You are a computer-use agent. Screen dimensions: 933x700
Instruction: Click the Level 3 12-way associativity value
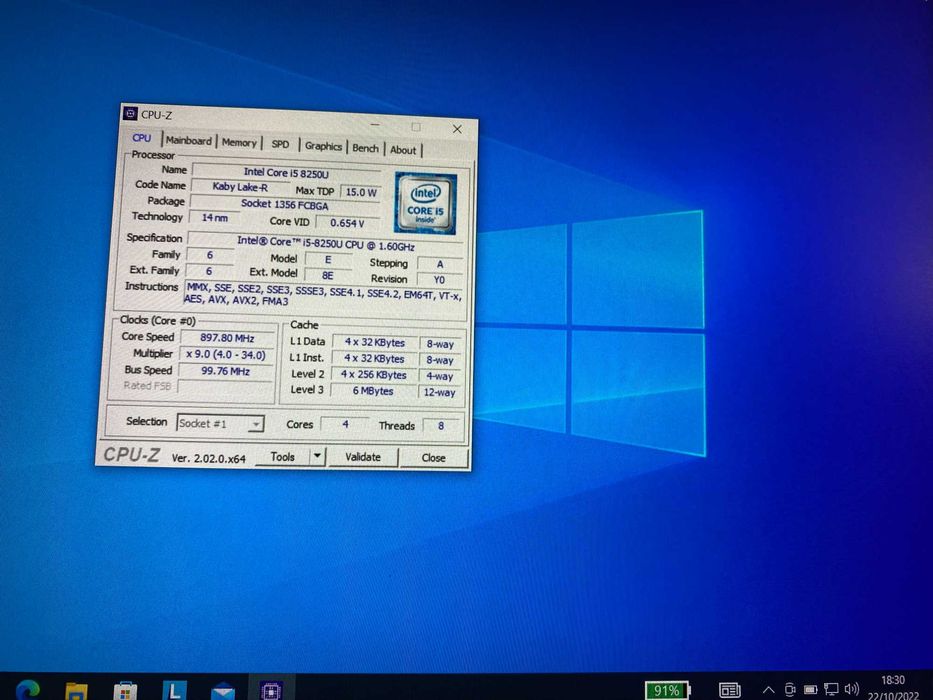pyautogui.click(x=440, y=392)
